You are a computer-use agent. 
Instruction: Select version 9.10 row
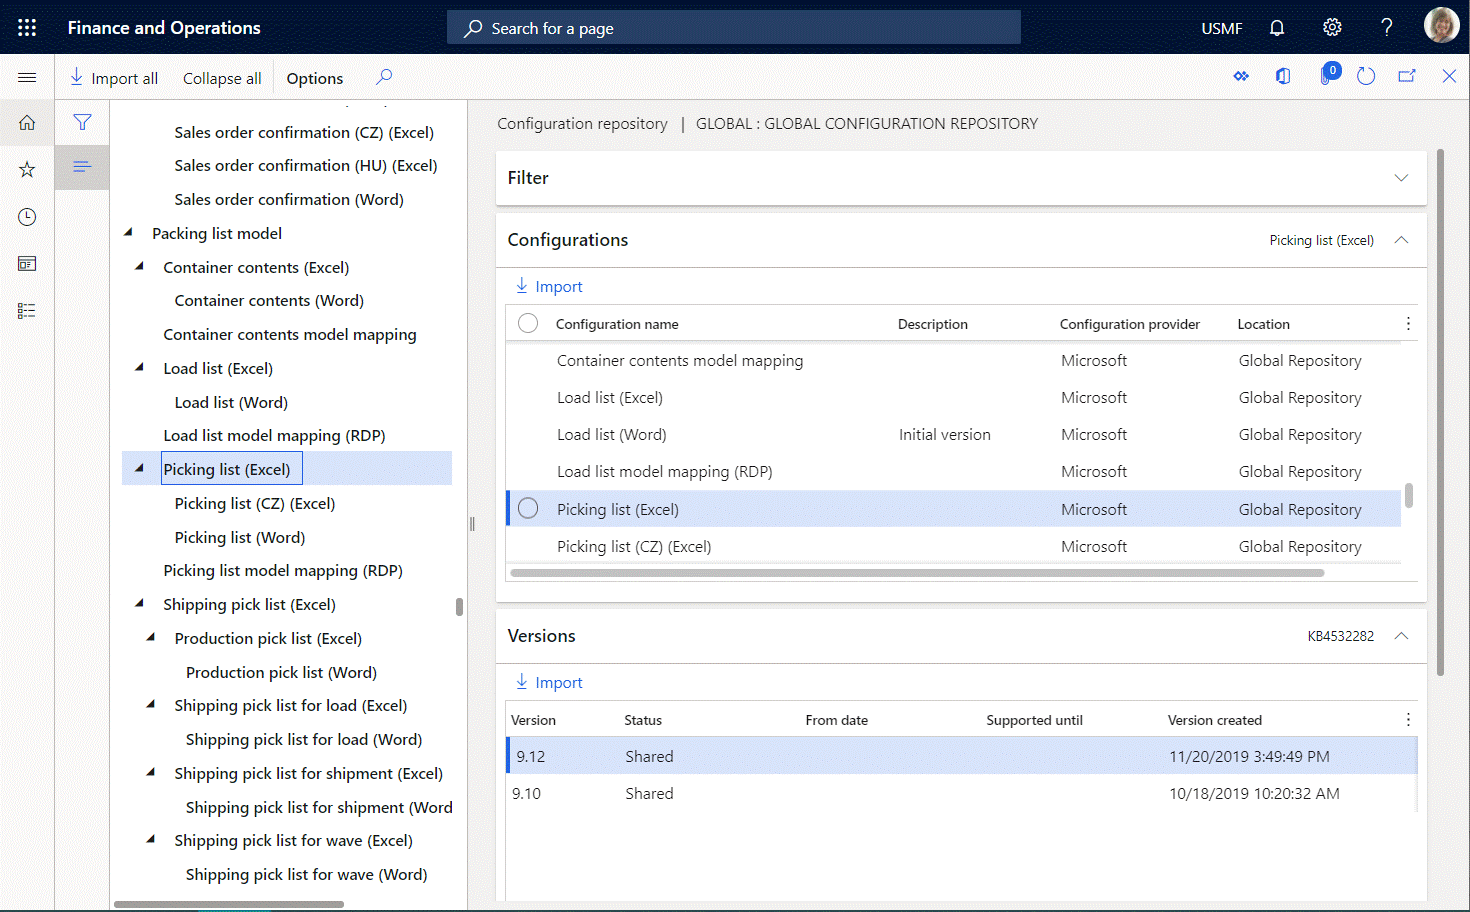[961, 793]
